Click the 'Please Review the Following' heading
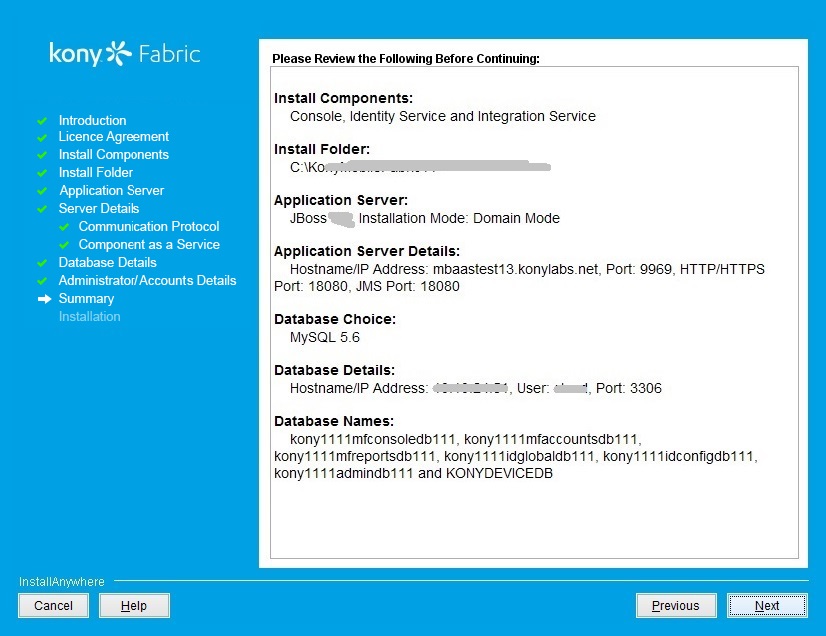Viewport: 826px width, 636px height. (x=406, y=58)
